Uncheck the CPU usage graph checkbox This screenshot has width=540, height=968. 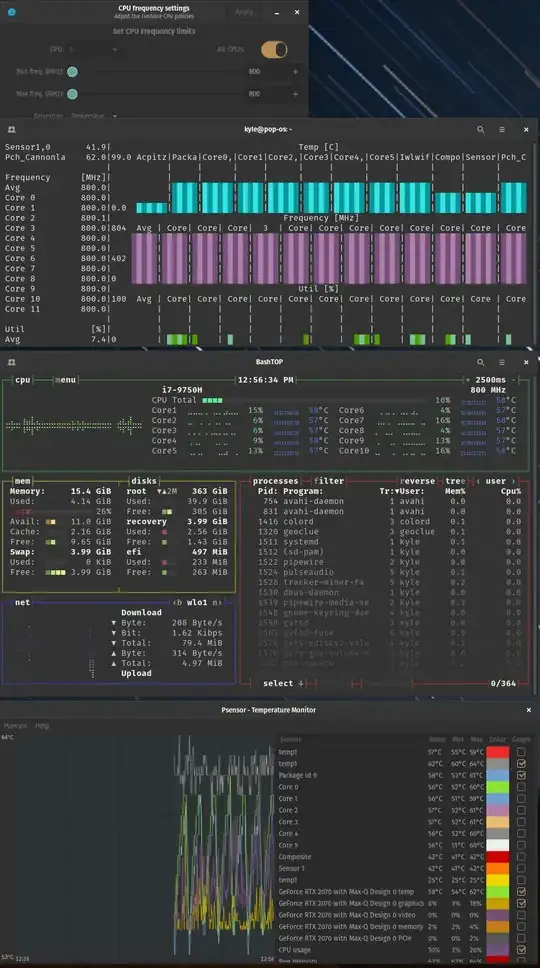(521, 949)
